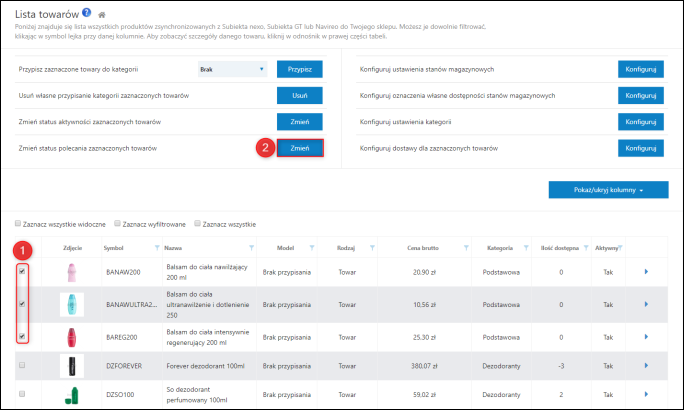The image size is (684, 410).
Task: Open filter funnel in Kategoria column
Action: coord(535,248)
